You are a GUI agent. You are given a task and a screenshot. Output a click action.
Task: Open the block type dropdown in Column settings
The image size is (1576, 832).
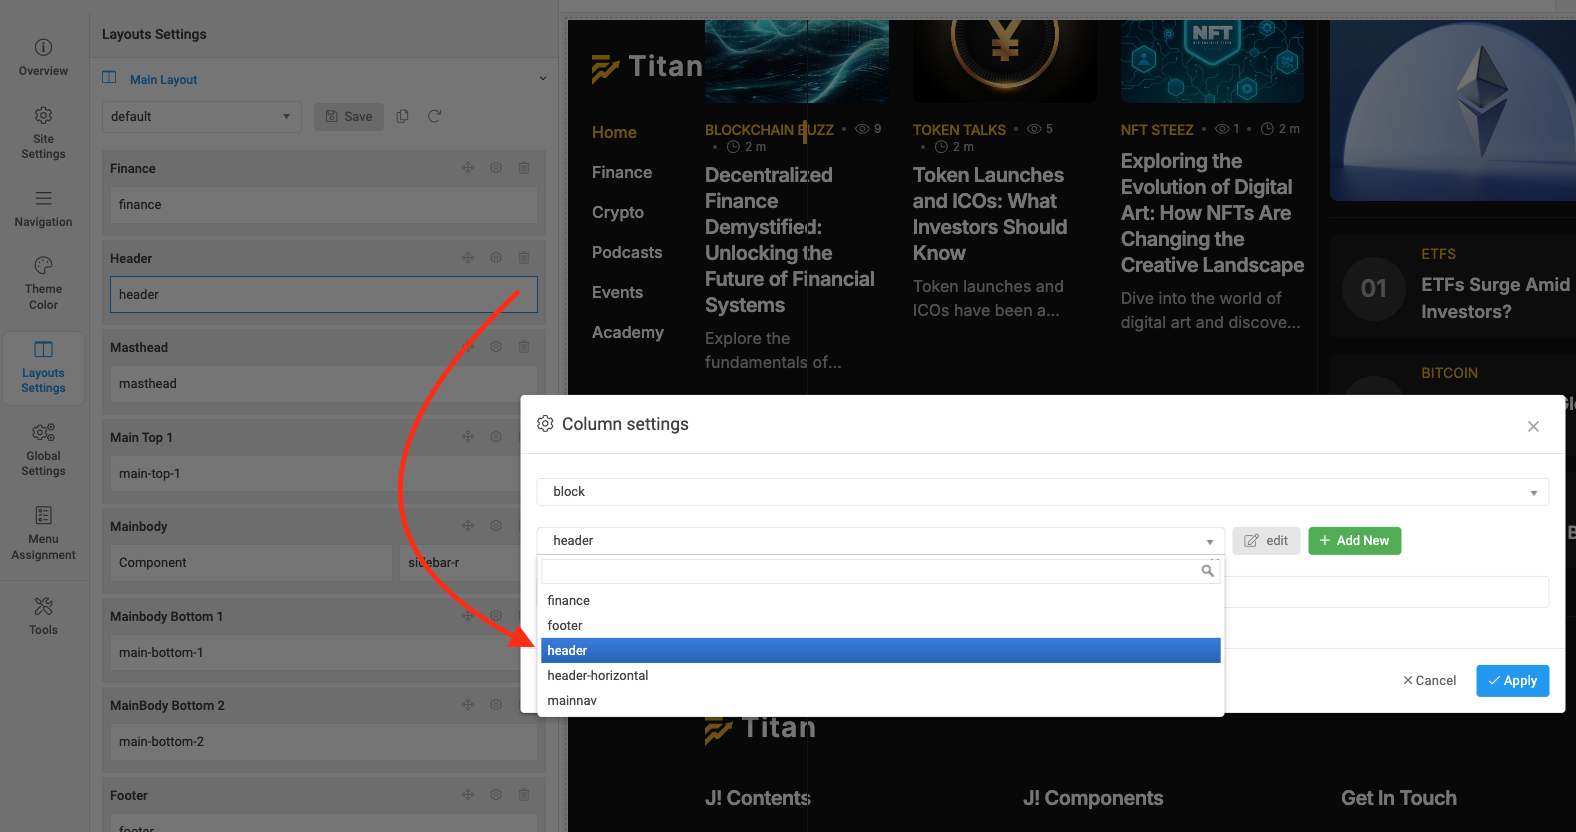click(1043, 492)
